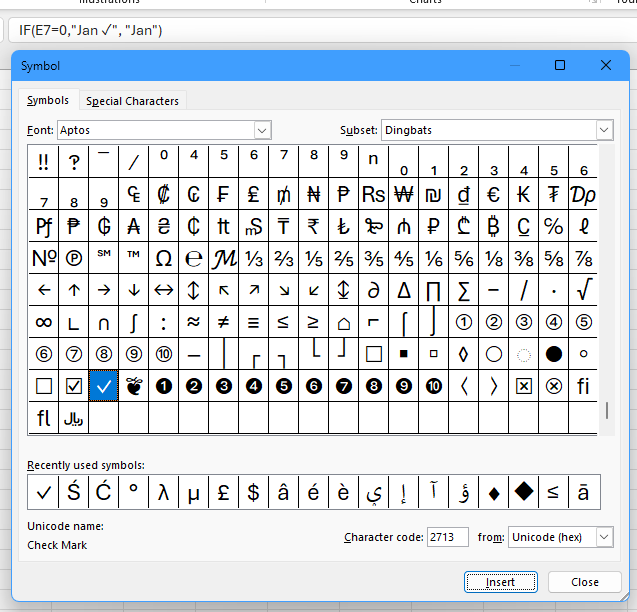Click the formula bar containing IF formula

click(322, 30)
